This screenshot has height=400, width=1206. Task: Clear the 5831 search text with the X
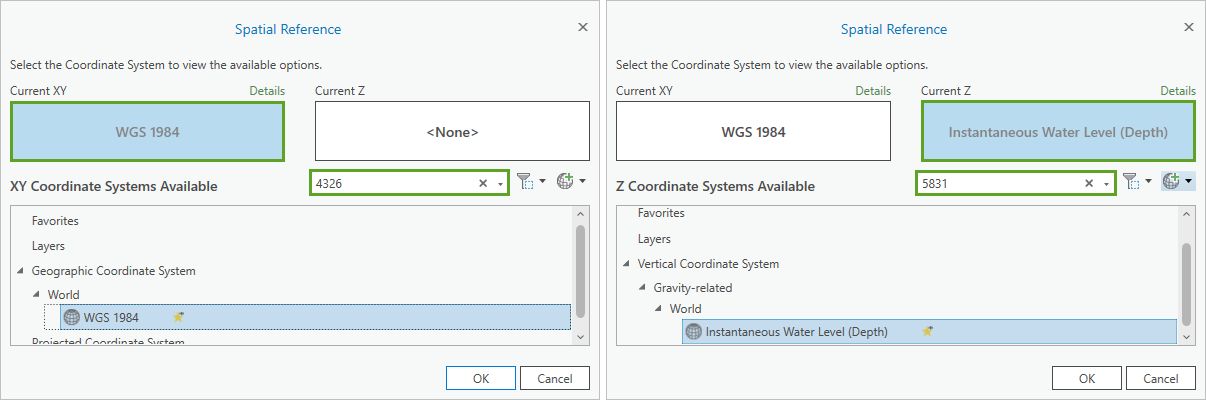click(1089, 183)
